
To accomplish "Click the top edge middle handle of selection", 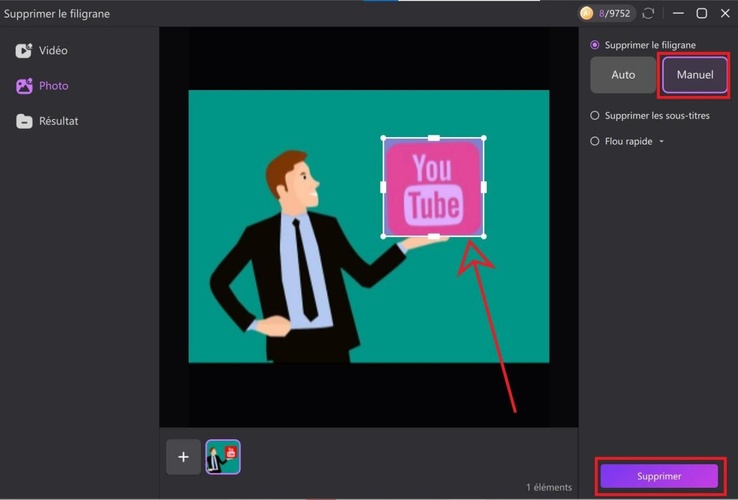I will tap(433, 138).
